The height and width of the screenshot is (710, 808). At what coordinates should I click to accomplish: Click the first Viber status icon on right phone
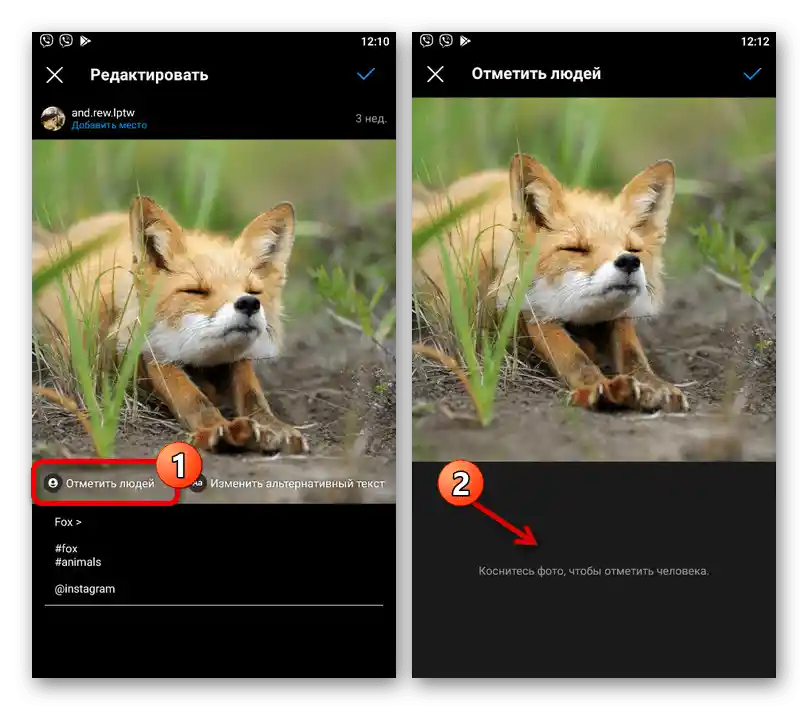(x=427, y=41)
